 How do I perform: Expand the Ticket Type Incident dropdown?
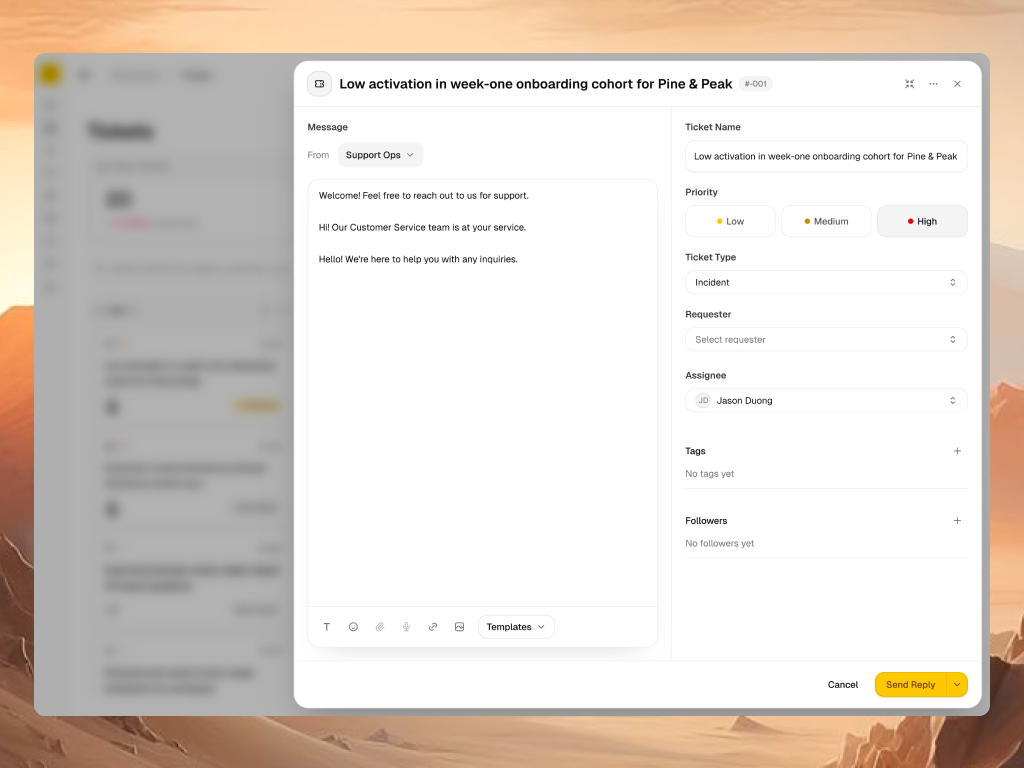point(826,282)
